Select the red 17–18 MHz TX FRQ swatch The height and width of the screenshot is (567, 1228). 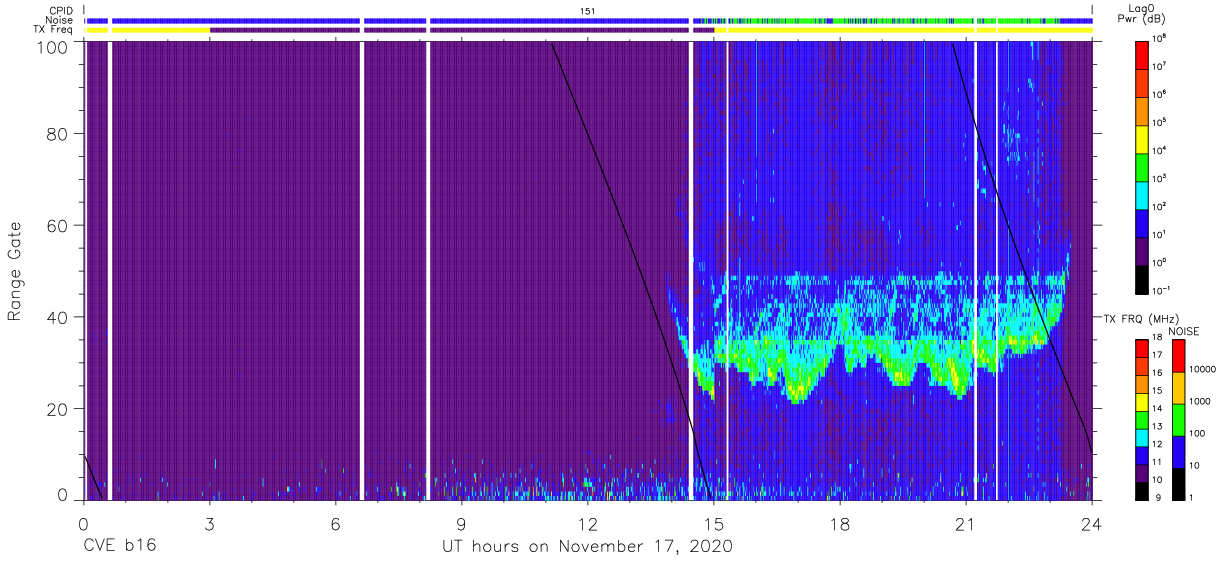coord(1144,348)
